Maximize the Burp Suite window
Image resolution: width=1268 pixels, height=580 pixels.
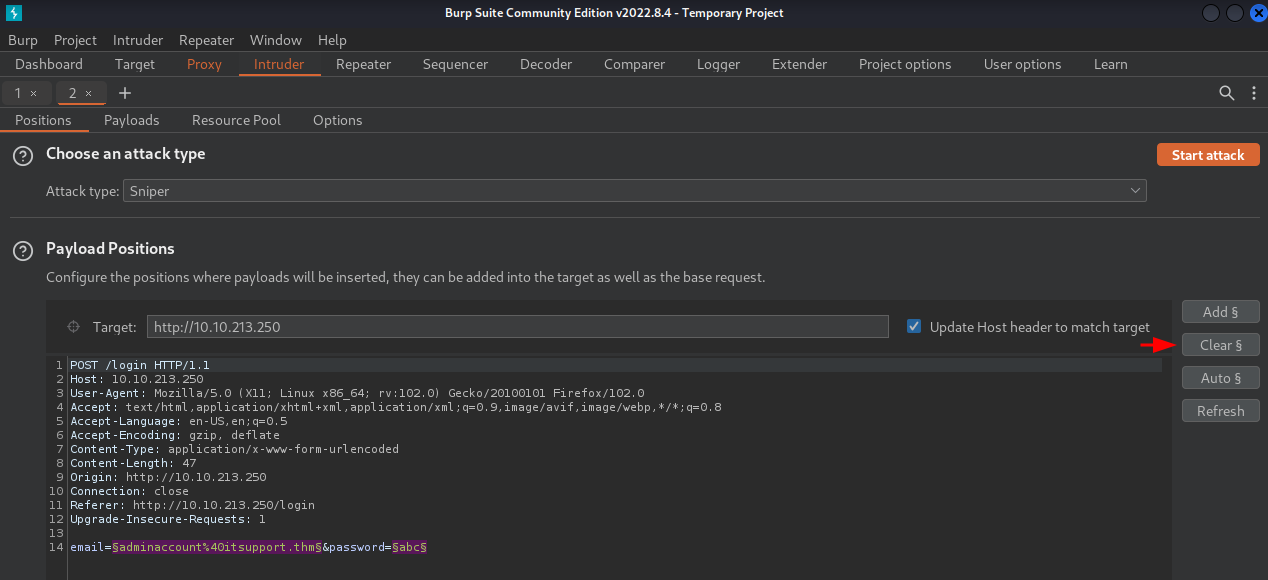pyautogui.click(x=1234, y=13)
